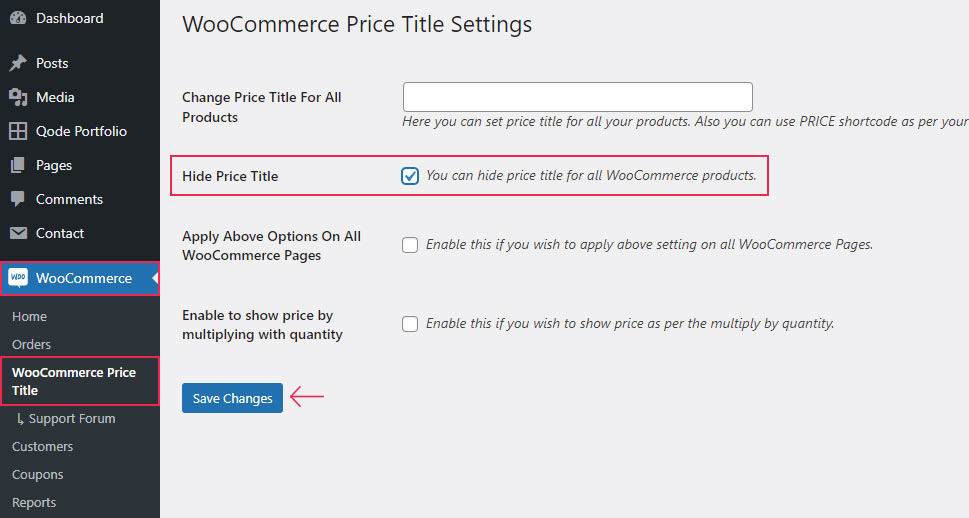Click the Dashboard gauge icon
The width and height of the screenshot is (969, 518).
point(18,18)
